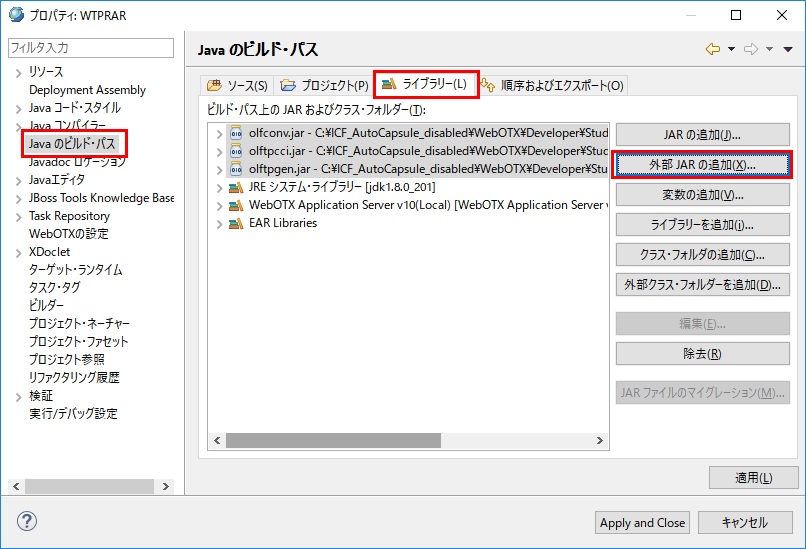806x549 pixels.
Task: Click the olfconv.jar file icon
Action: pyautogui.click(x=236, y=133)
